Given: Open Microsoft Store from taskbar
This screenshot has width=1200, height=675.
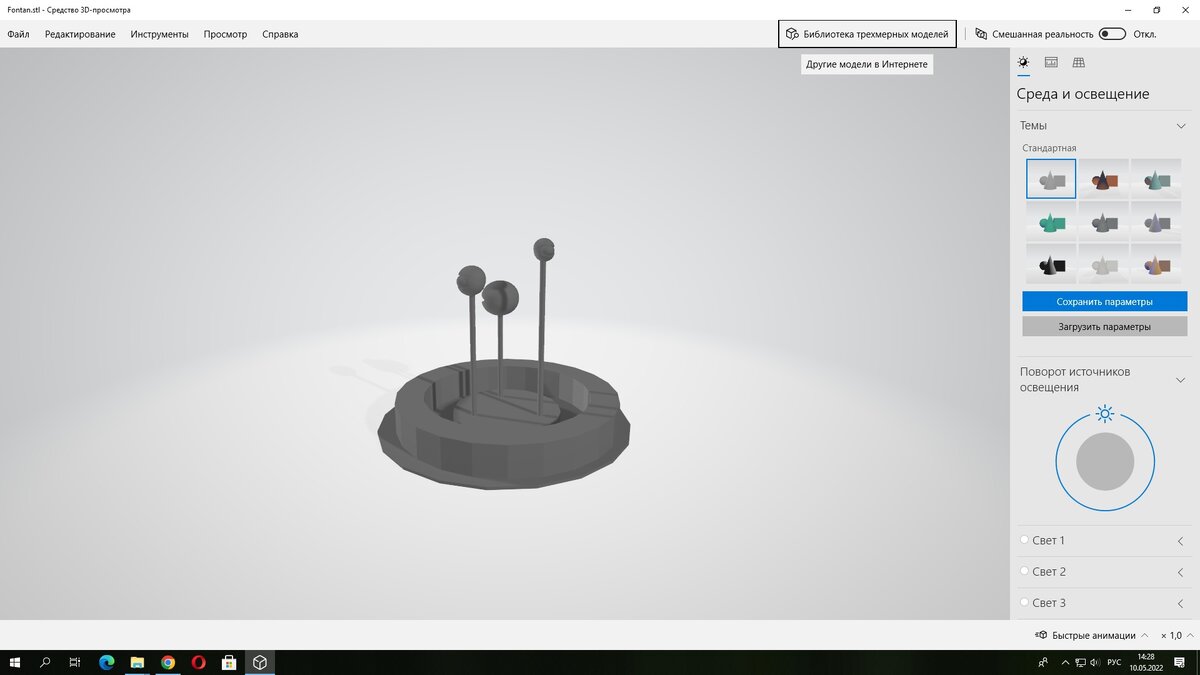Looking at the screenshot, I should click(229, 662).
